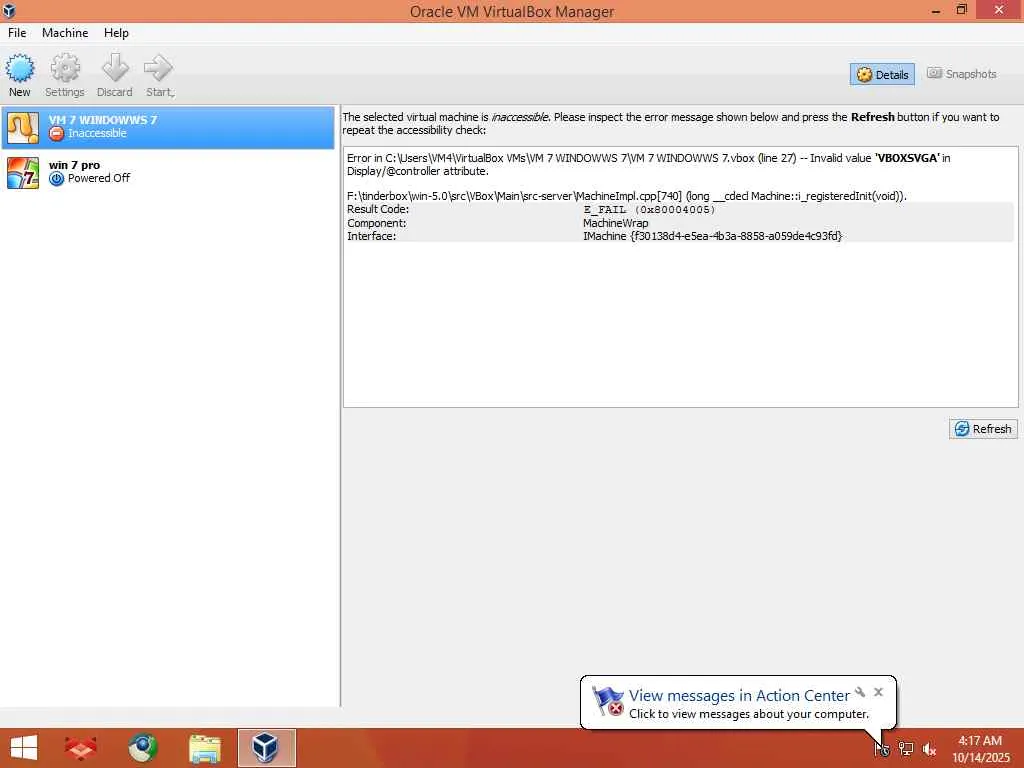The height and width of the screenshot is (768, 1024).
Task: Click the Start arrow toolbar icon
Action: (x=157, y=68)
